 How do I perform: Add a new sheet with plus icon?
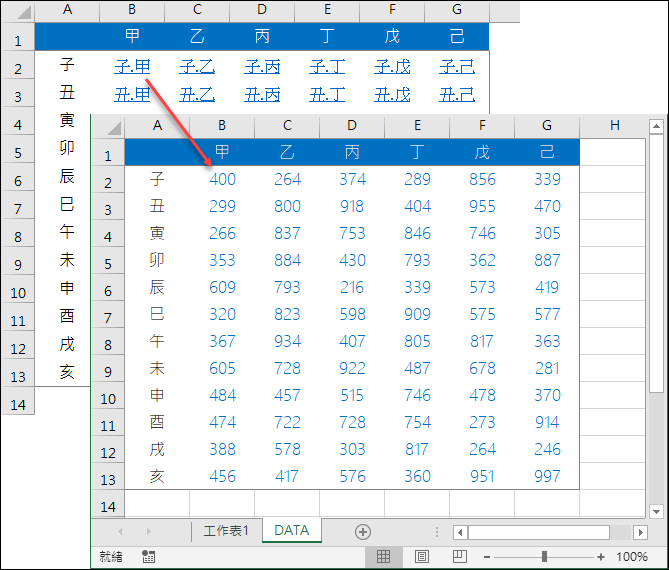363,532
